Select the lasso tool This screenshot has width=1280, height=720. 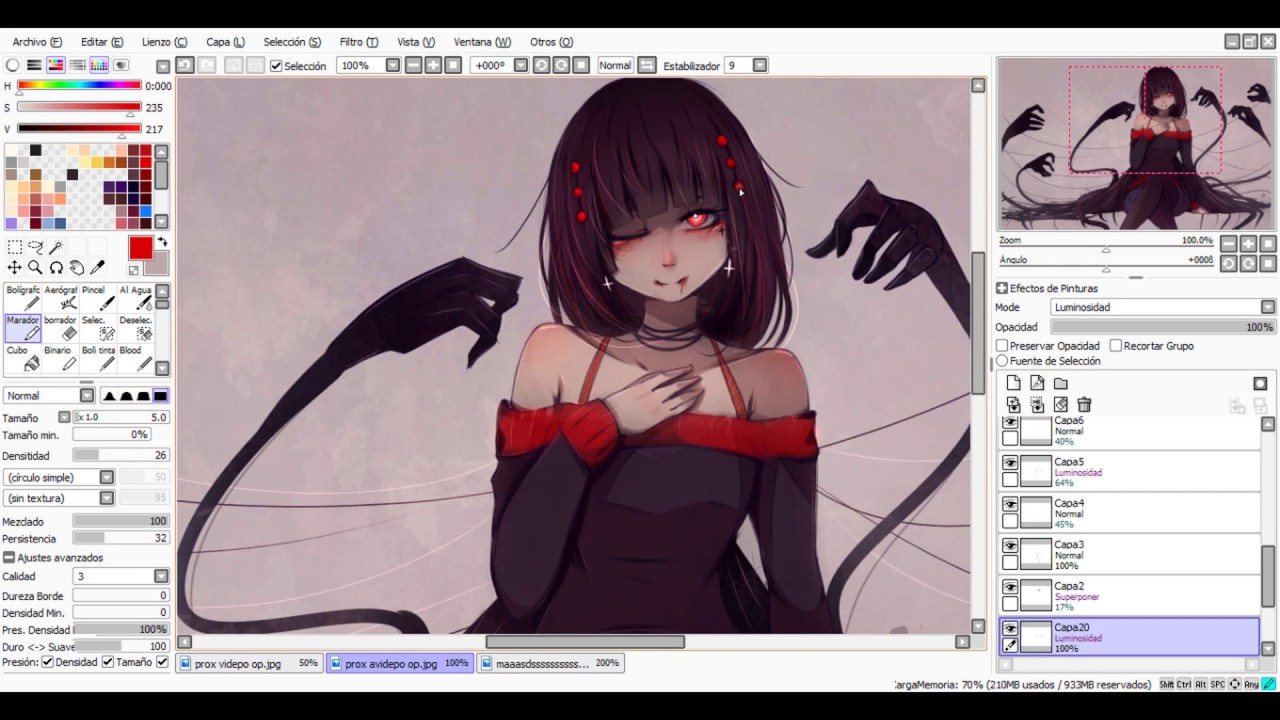(35, 247)
